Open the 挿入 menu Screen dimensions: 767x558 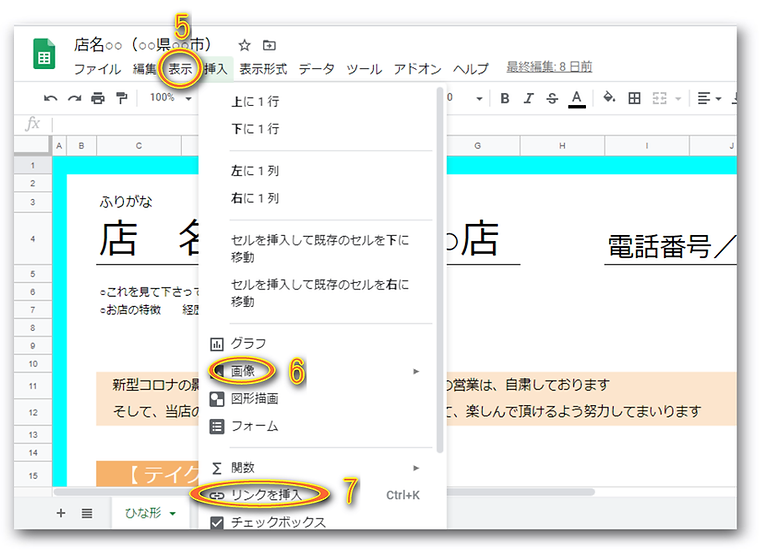click(216, 69)
